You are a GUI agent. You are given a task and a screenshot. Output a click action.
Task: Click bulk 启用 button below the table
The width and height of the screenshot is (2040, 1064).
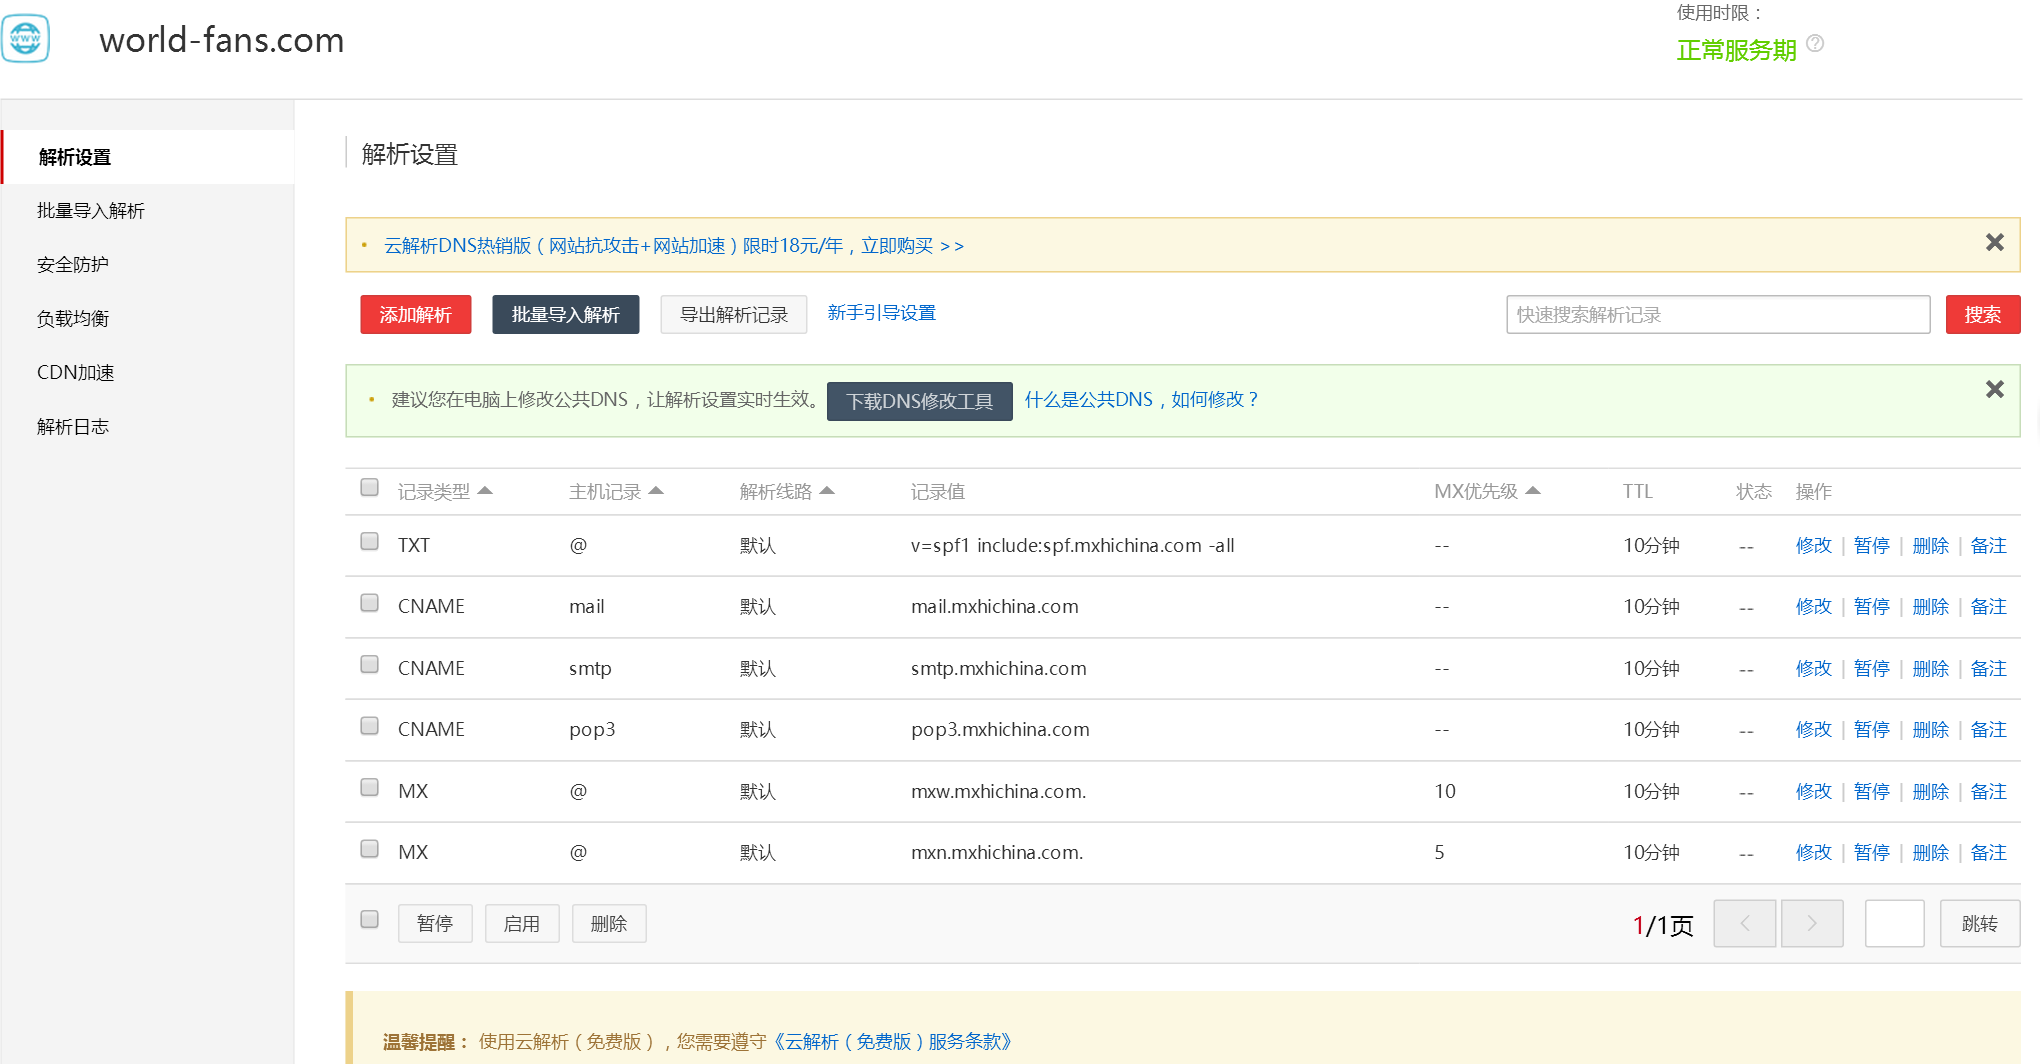[522, 923]
